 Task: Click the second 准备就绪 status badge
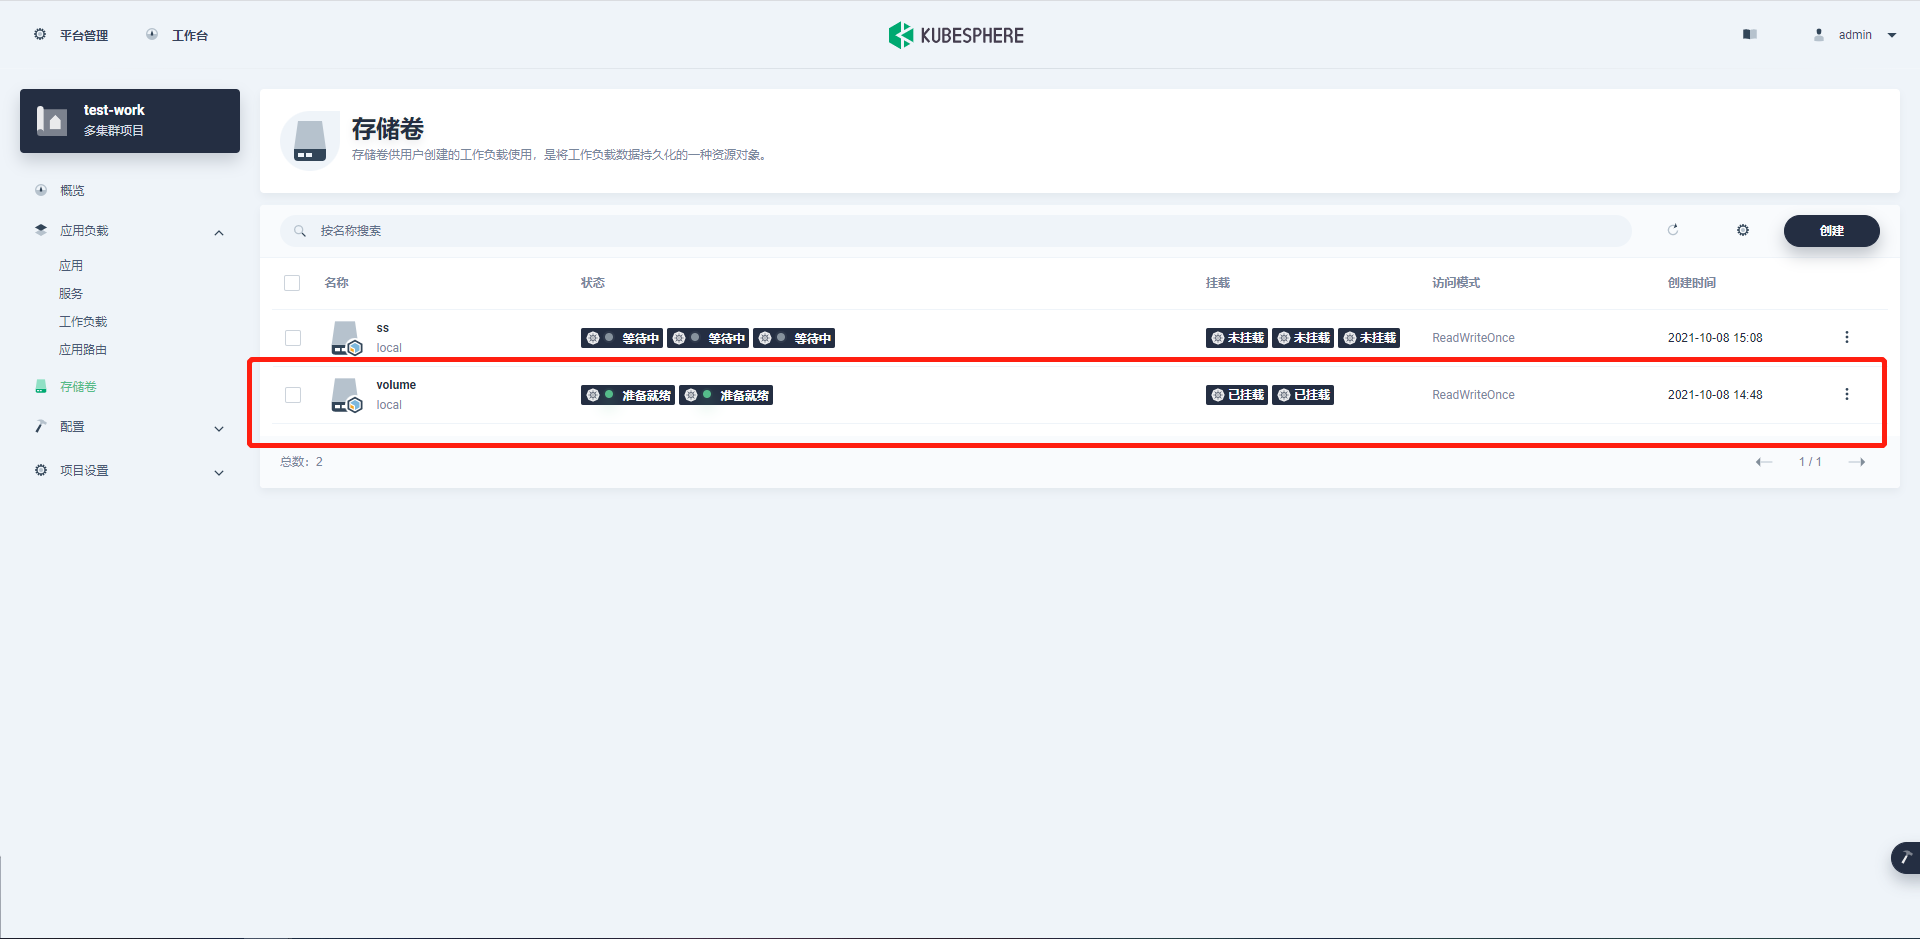[x=726, y=395]
